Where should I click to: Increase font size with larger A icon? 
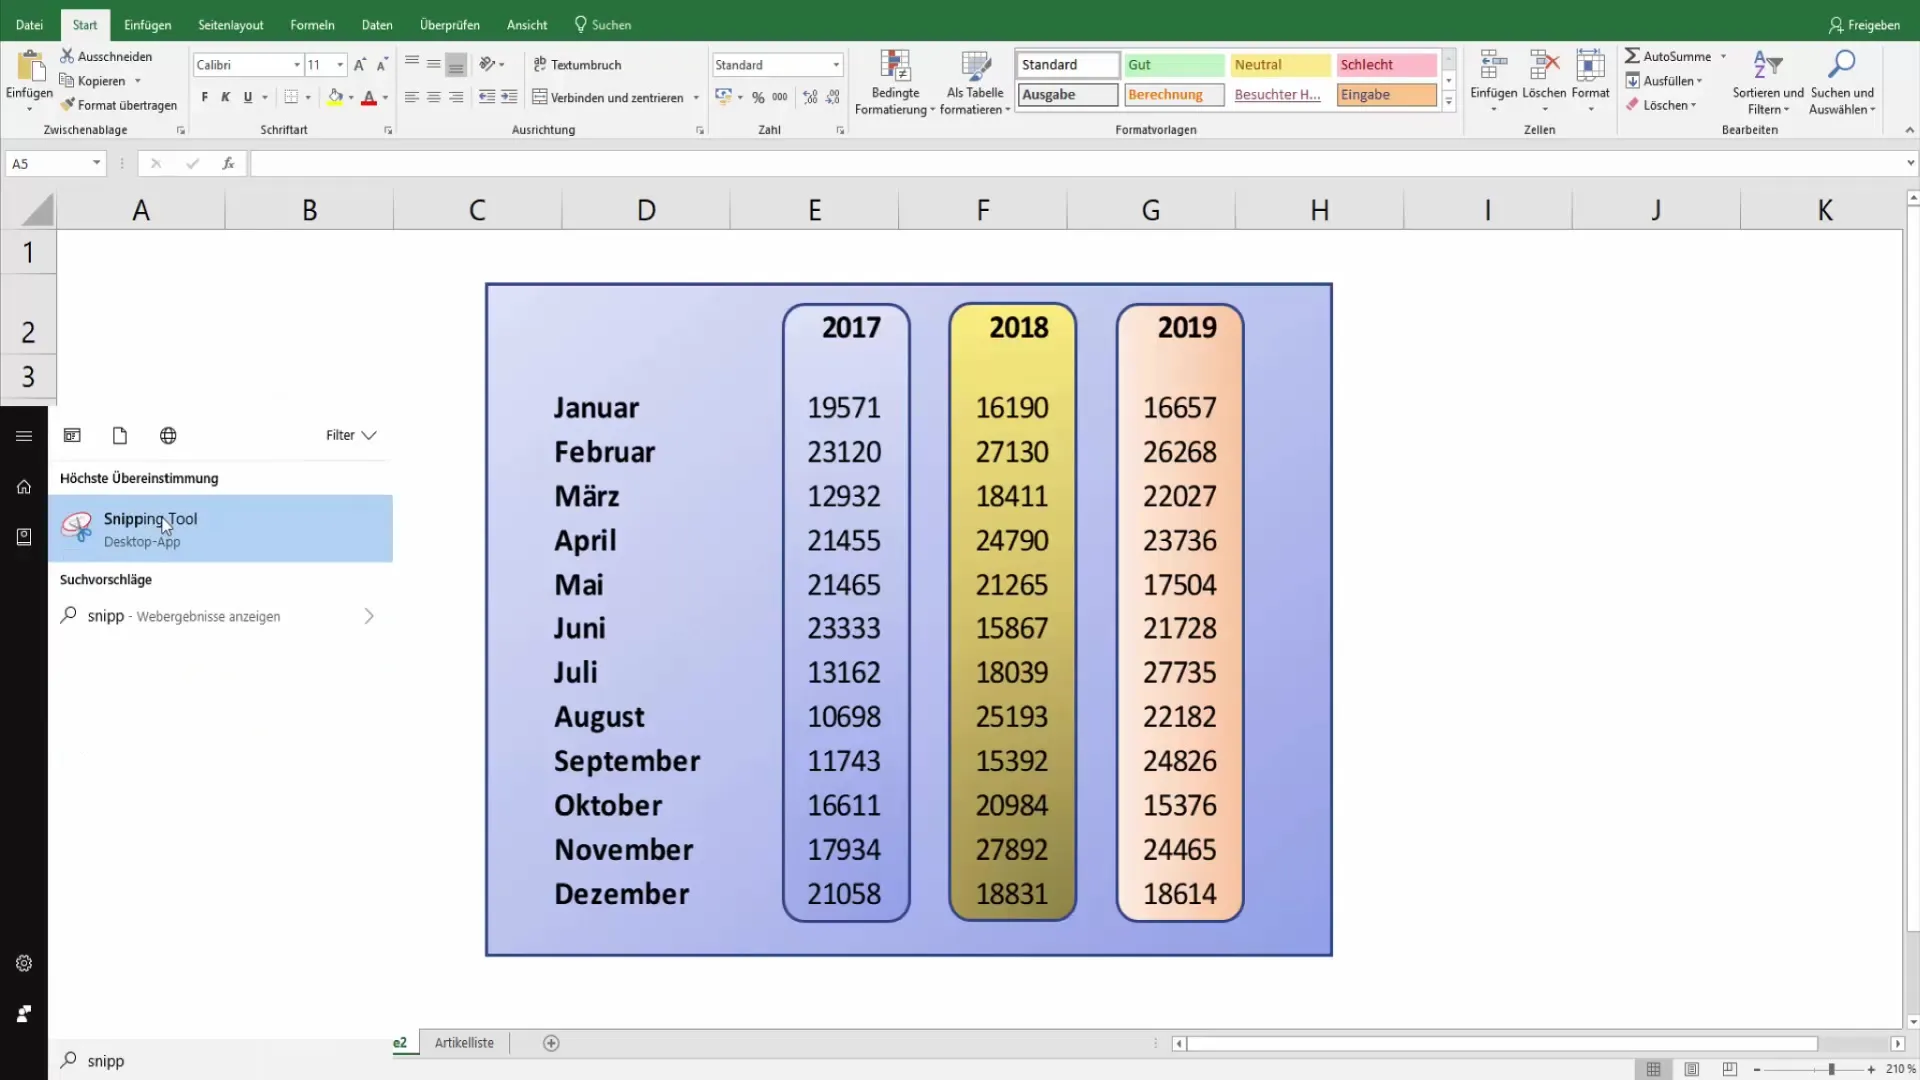[x=360, y=65]
